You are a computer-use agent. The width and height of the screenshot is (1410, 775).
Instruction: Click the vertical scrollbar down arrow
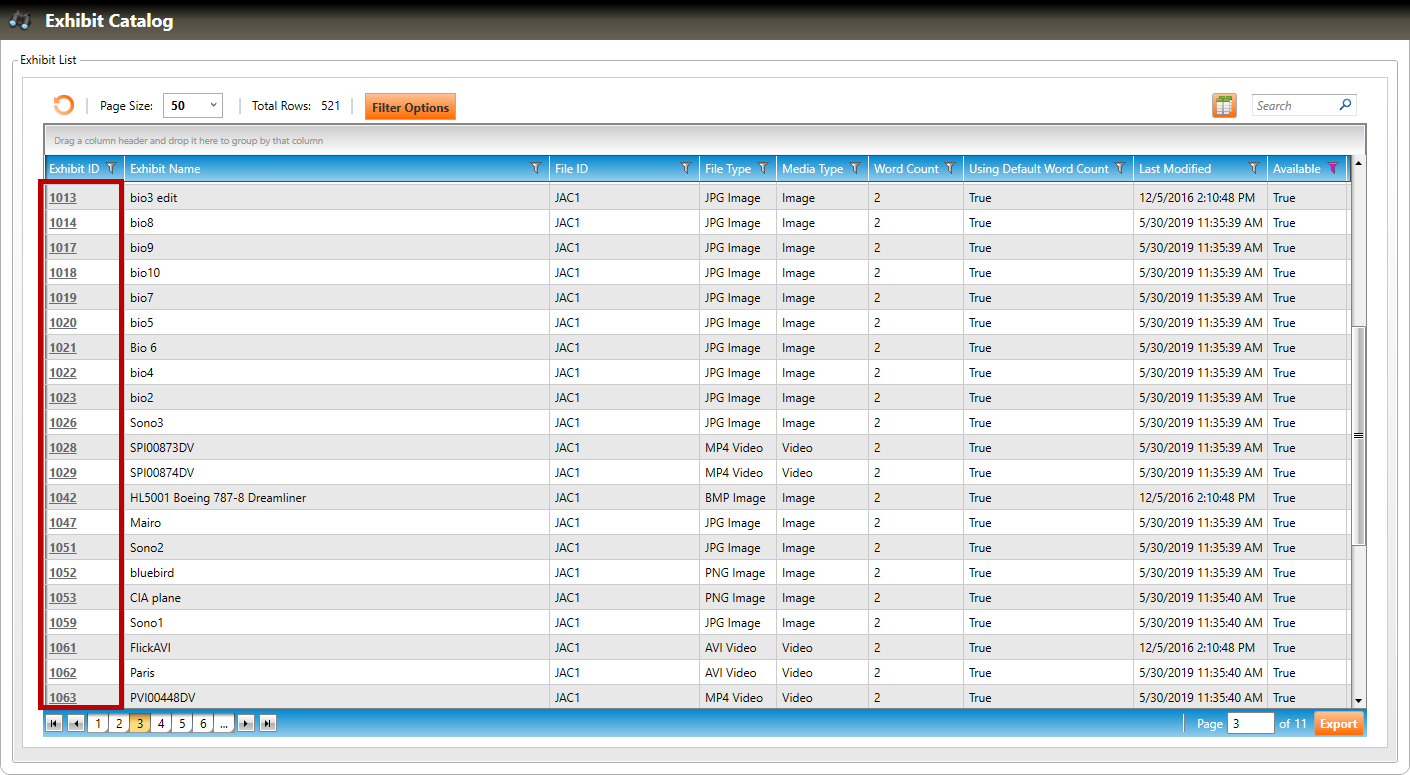(1358, 701)
